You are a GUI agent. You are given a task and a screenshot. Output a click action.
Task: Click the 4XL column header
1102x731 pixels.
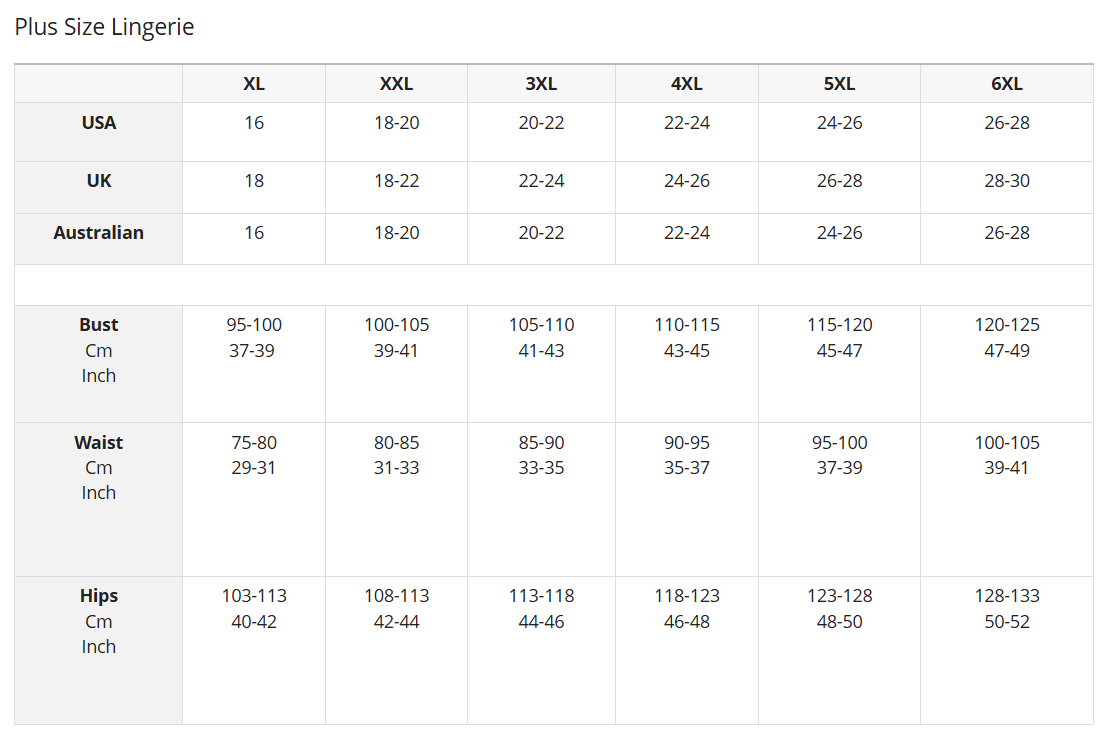click(x=687, y=84)
